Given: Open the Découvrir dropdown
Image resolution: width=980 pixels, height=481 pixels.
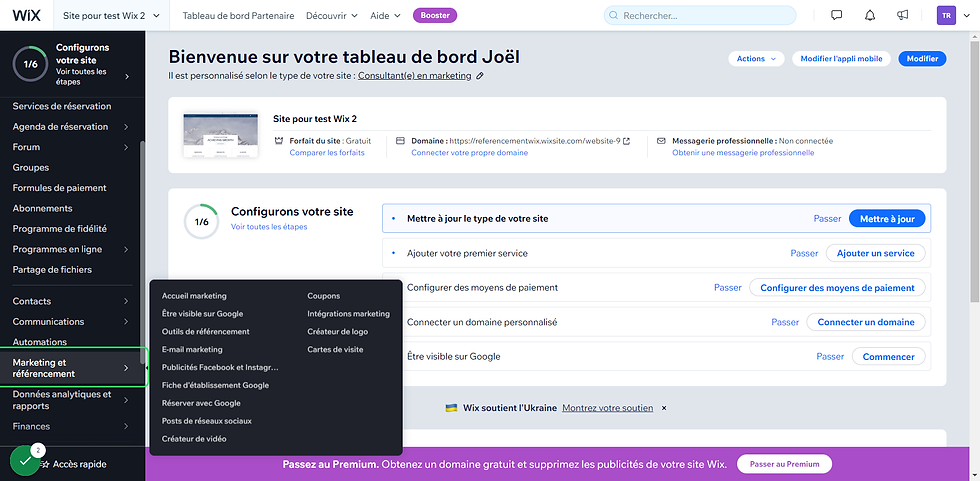Looking at the screenshot, I should pyautogui.click(x=332, y=16).
